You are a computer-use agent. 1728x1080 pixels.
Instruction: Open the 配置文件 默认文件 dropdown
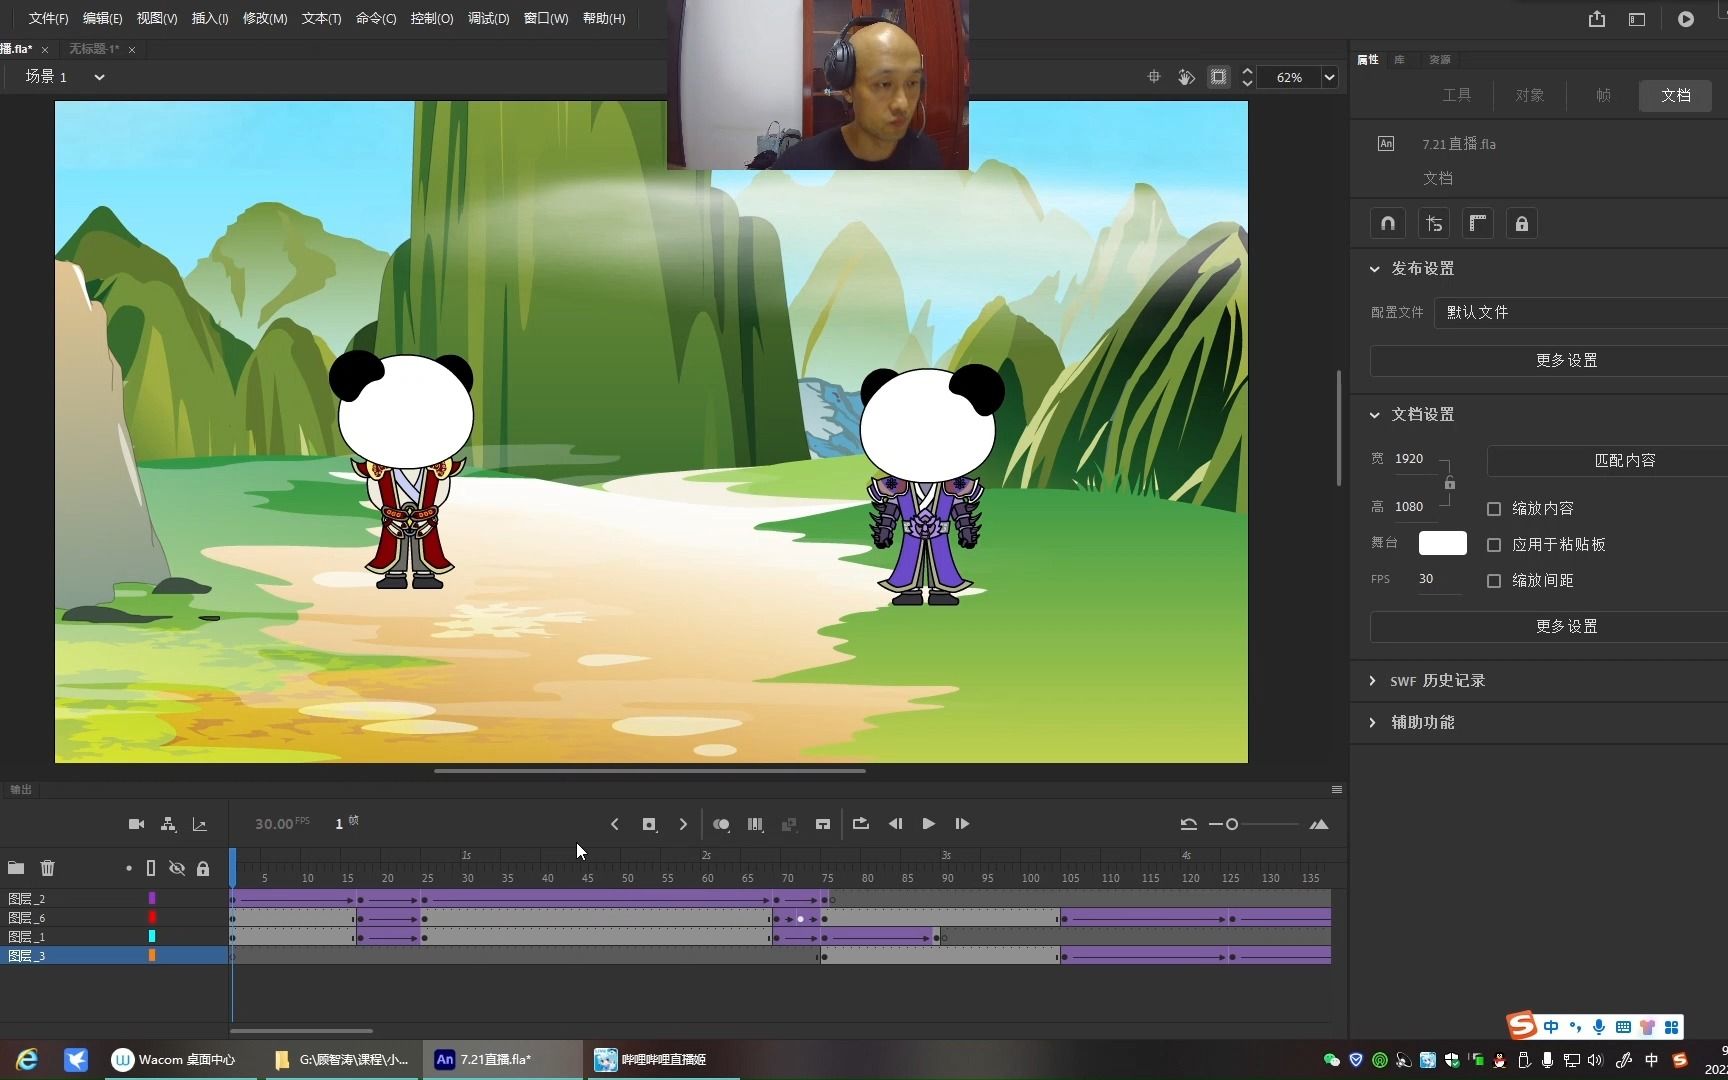tap(1581, 313)
